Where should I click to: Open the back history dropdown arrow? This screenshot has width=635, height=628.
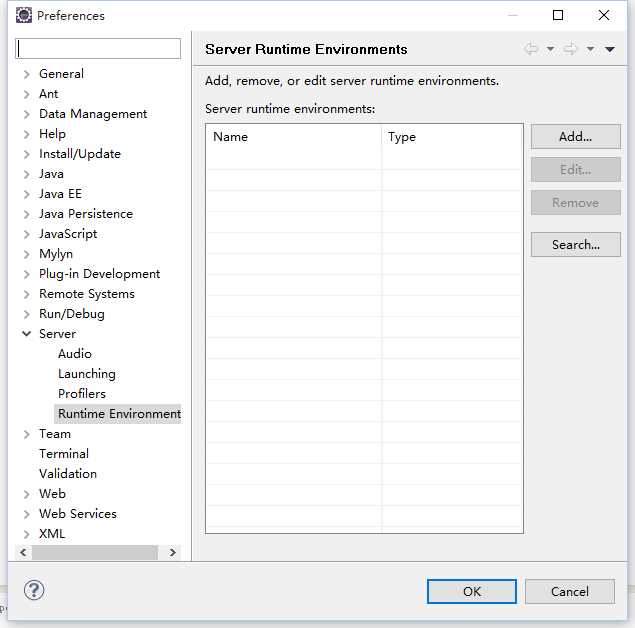550,49
